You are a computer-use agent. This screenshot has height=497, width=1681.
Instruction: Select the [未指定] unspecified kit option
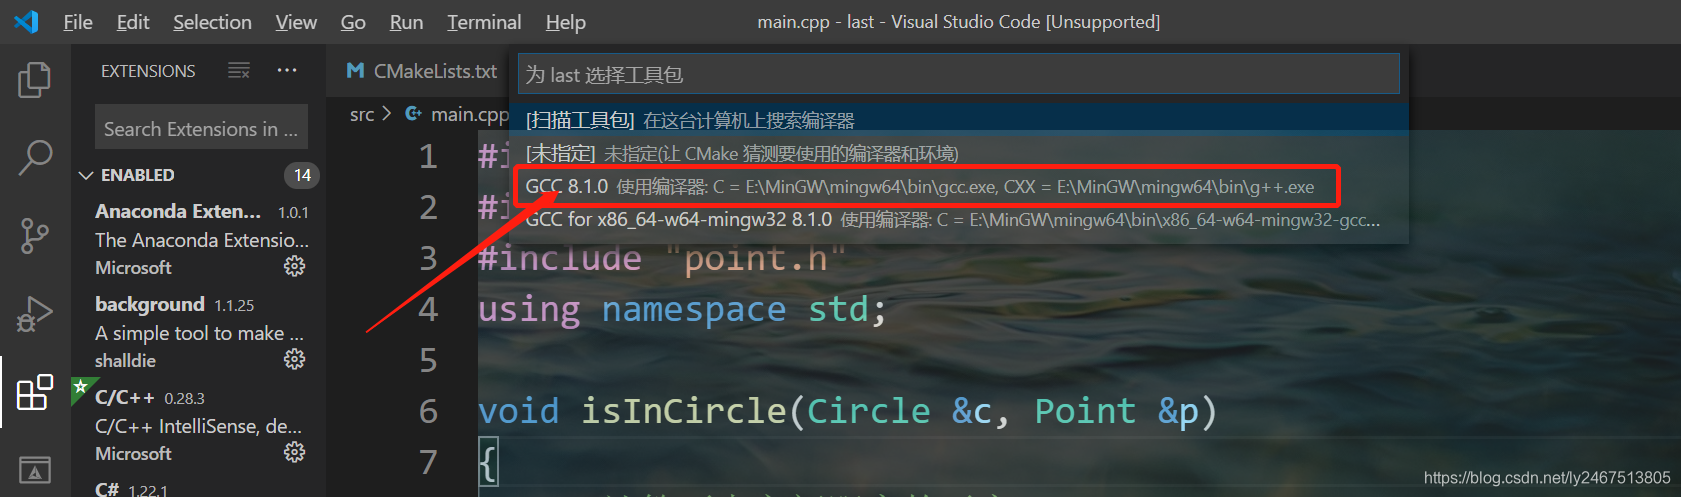(959, 153)
